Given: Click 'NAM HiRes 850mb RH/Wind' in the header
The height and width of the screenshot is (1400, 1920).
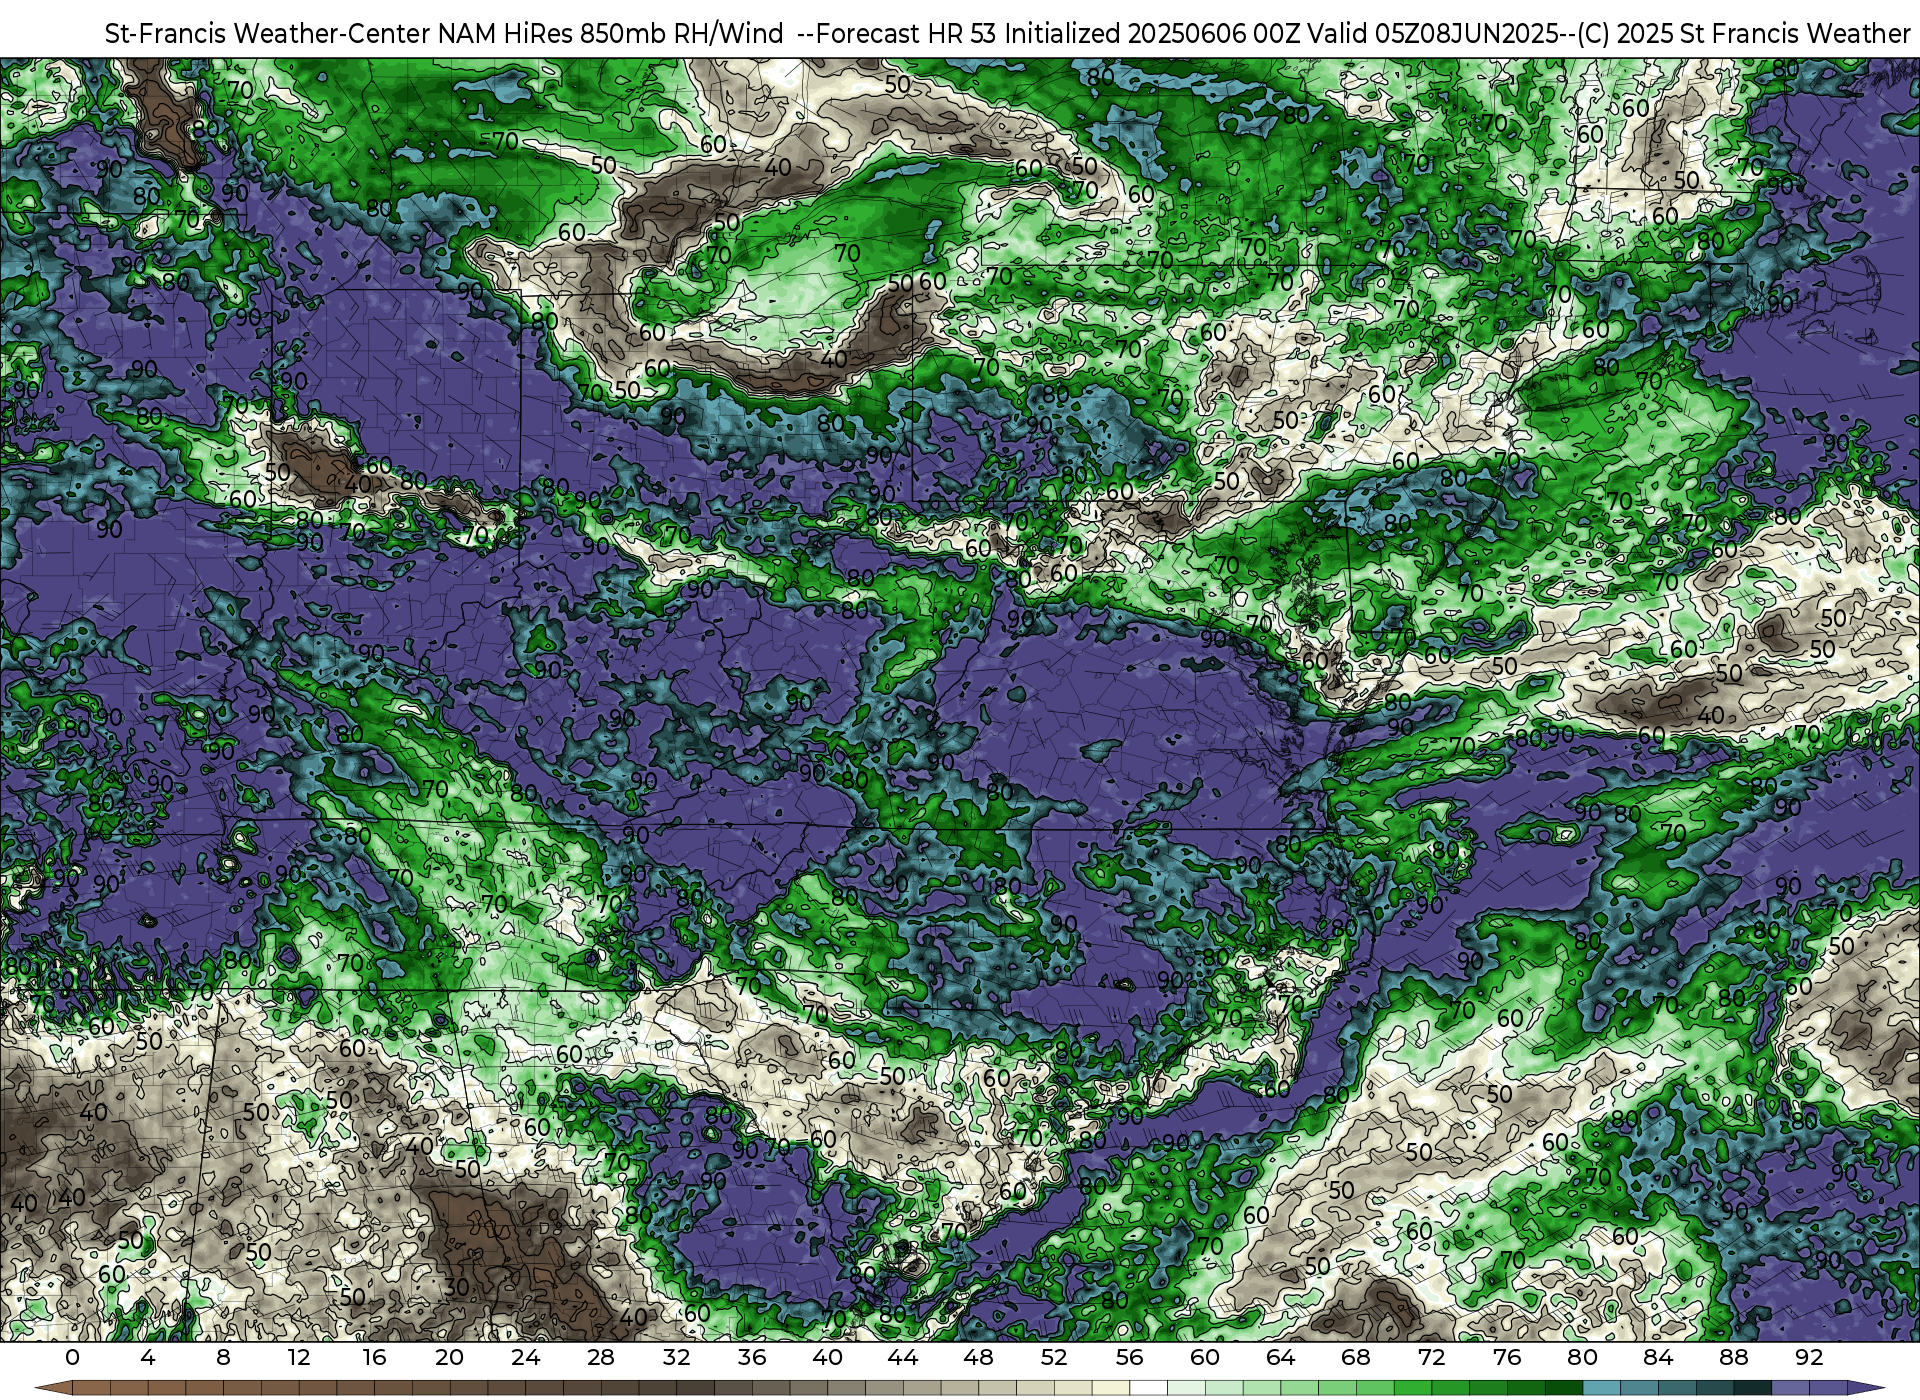Looking at the screenshot, I should [611, 34].
